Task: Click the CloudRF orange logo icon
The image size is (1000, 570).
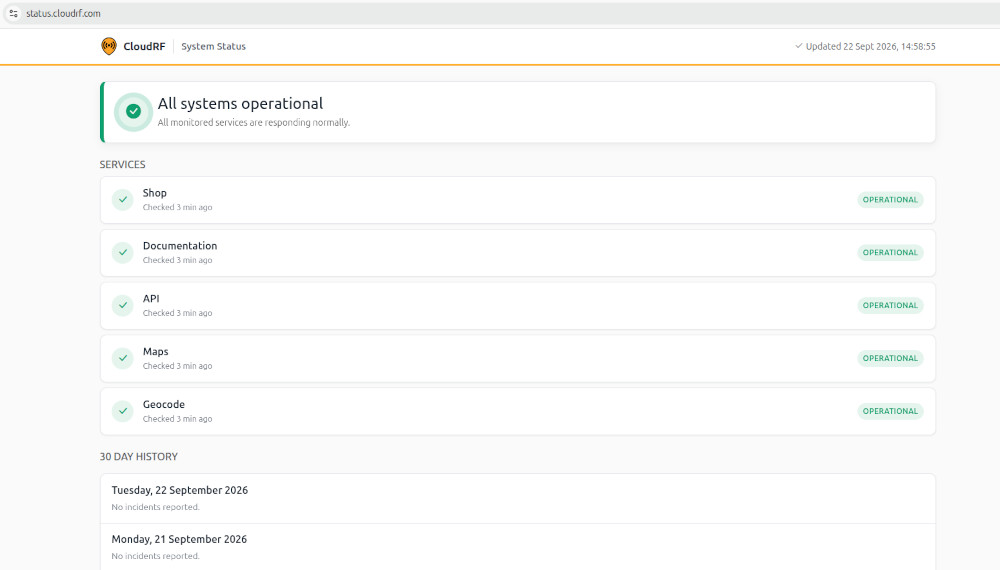Action: [109, 46]
